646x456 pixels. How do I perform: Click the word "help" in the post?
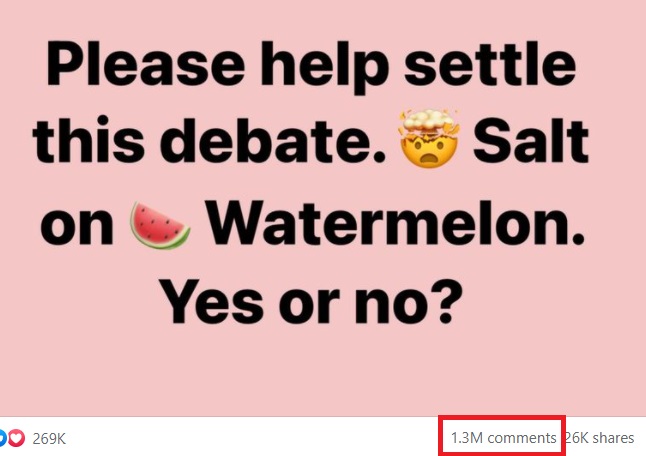coord(325,68)
